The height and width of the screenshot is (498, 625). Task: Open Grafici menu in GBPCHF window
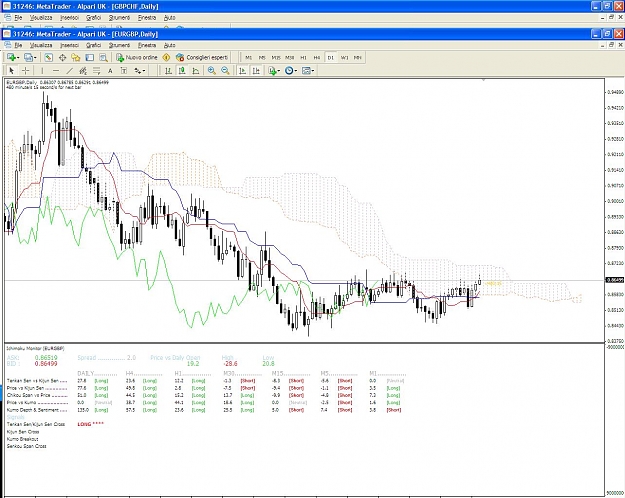tap(94, 18)
